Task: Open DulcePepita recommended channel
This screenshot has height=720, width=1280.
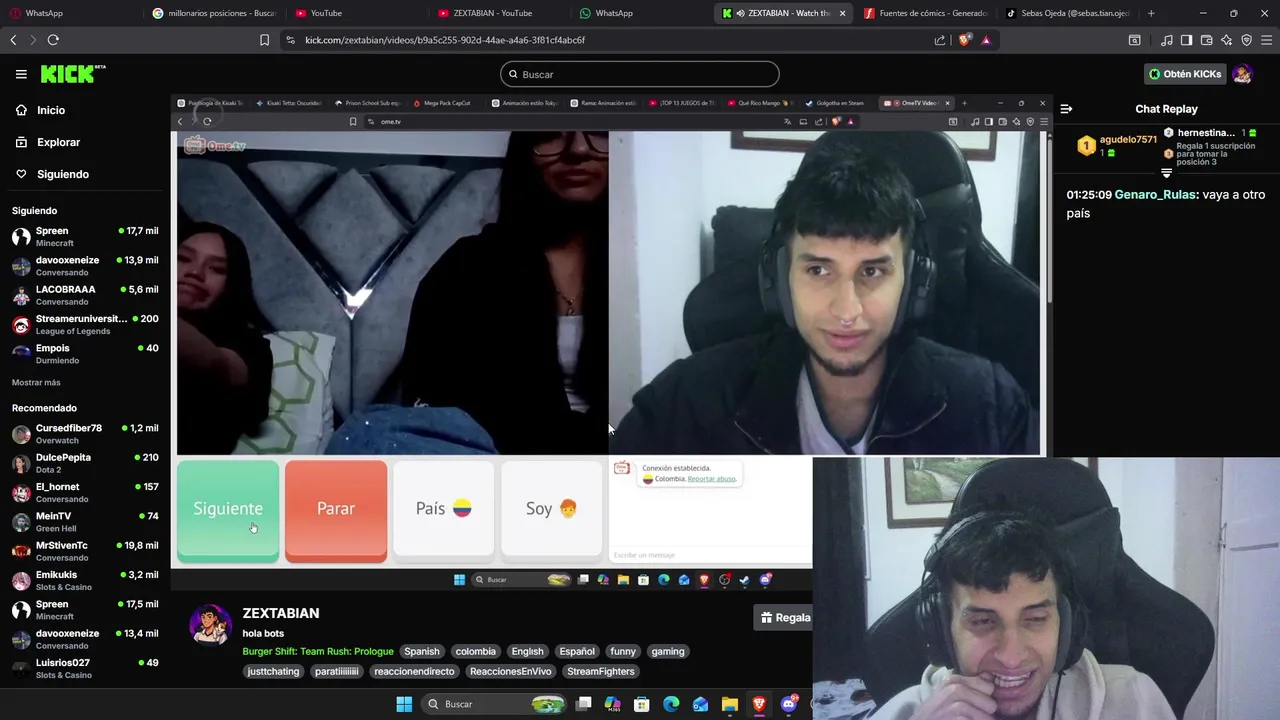Action: coord(85,463)
